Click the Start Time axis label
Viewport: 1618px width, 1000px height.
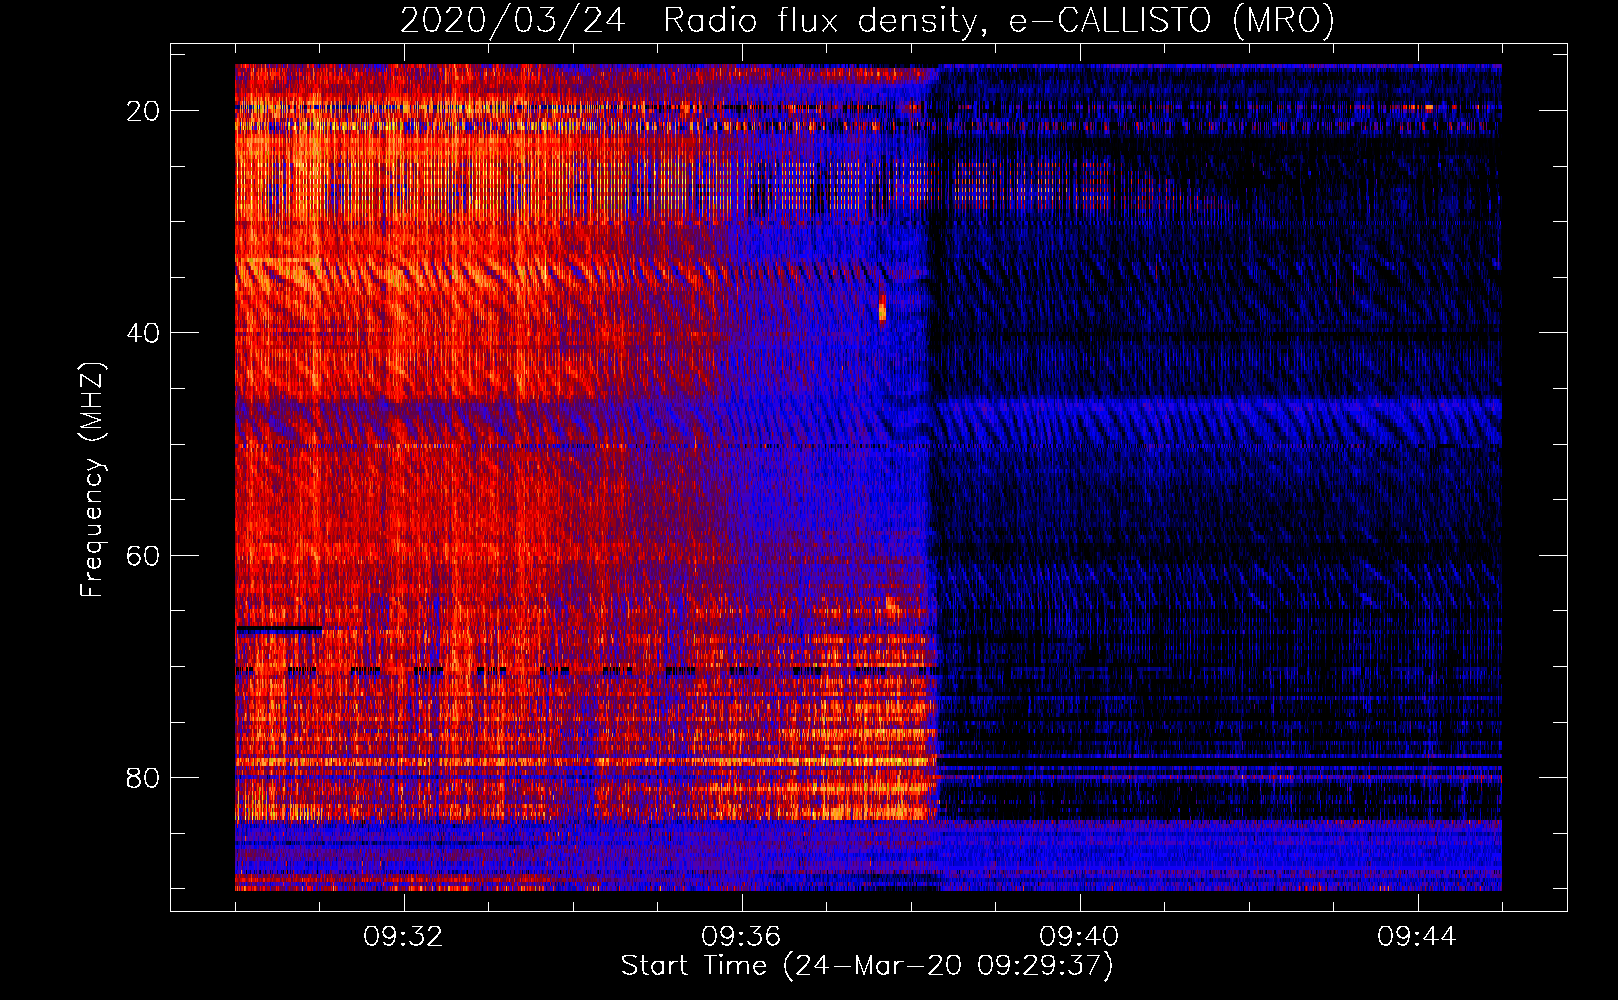[x=867, y=966]
